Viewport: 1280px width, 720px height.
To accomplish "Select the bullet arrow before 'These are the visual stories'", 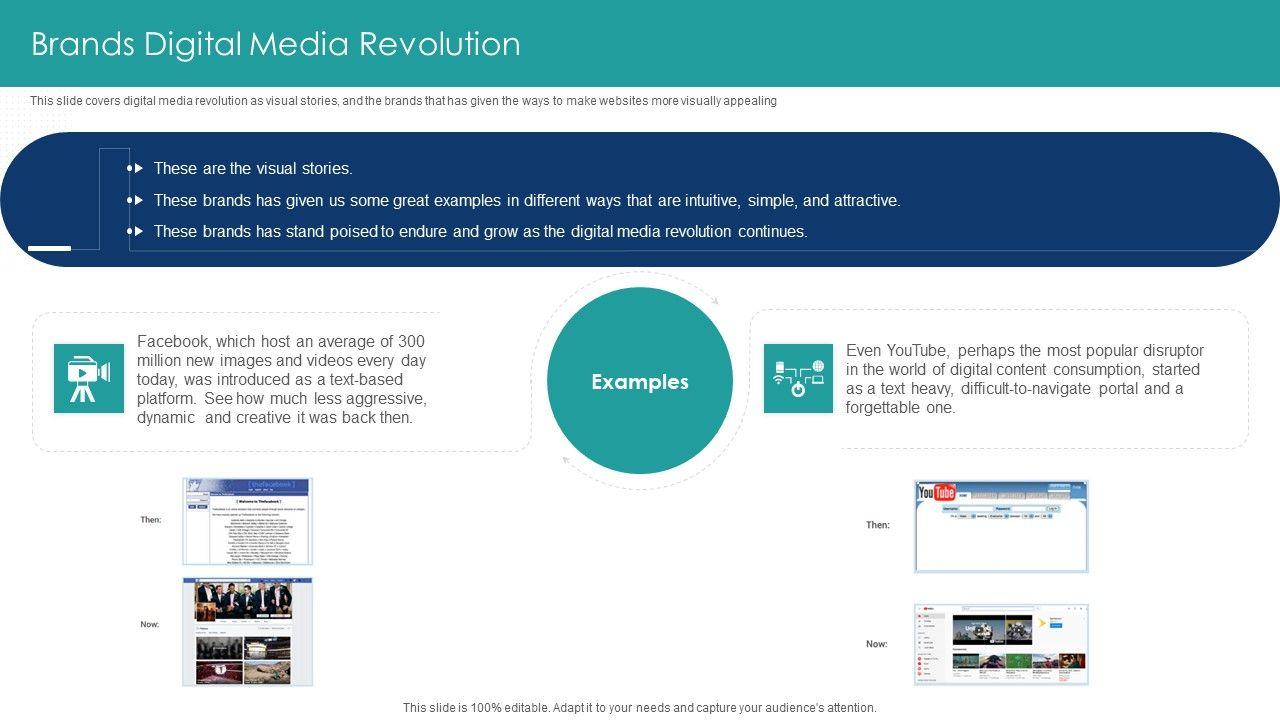I will pyautogui.click(x=136, y=169).
